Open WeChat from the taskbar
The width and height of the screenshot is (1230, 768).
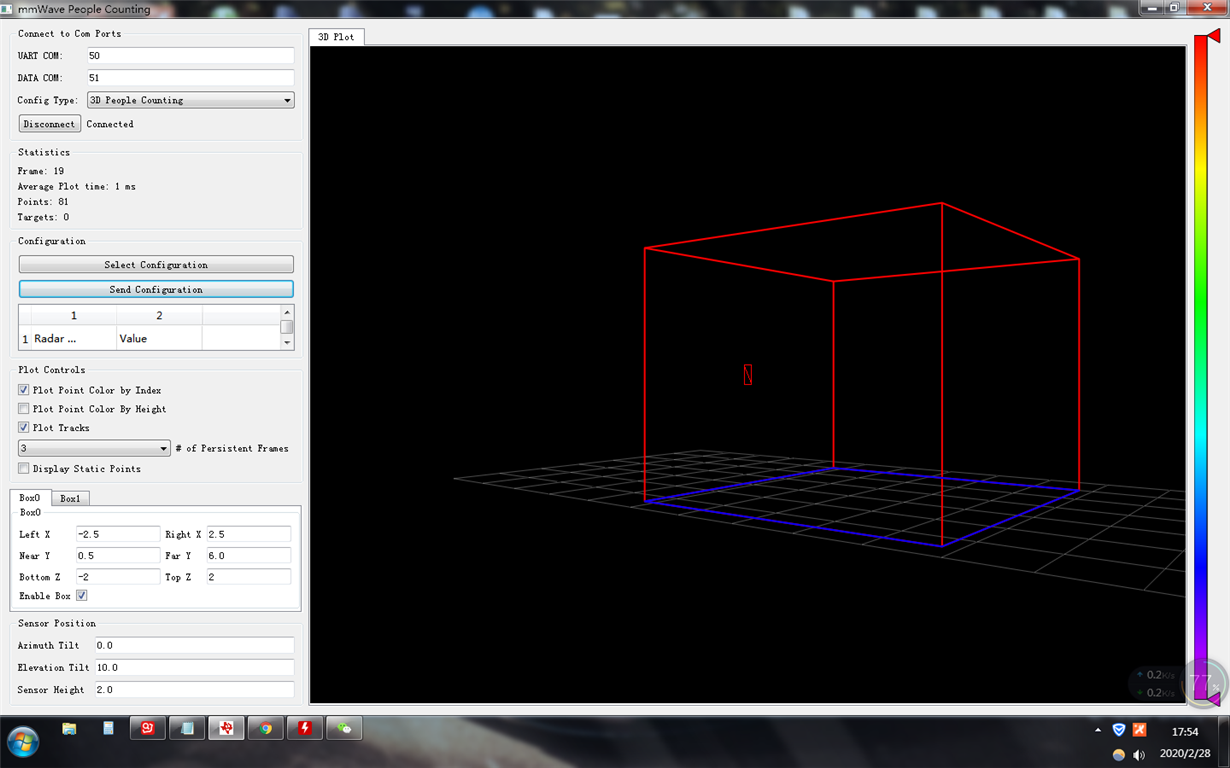(x=344, y=729)
